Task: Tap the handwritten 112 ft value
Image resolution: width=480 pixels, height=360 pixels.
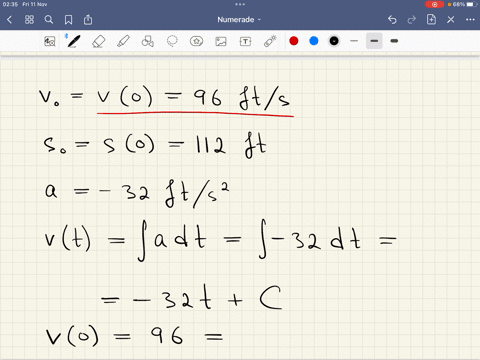Action: click(x=231, y=146)
